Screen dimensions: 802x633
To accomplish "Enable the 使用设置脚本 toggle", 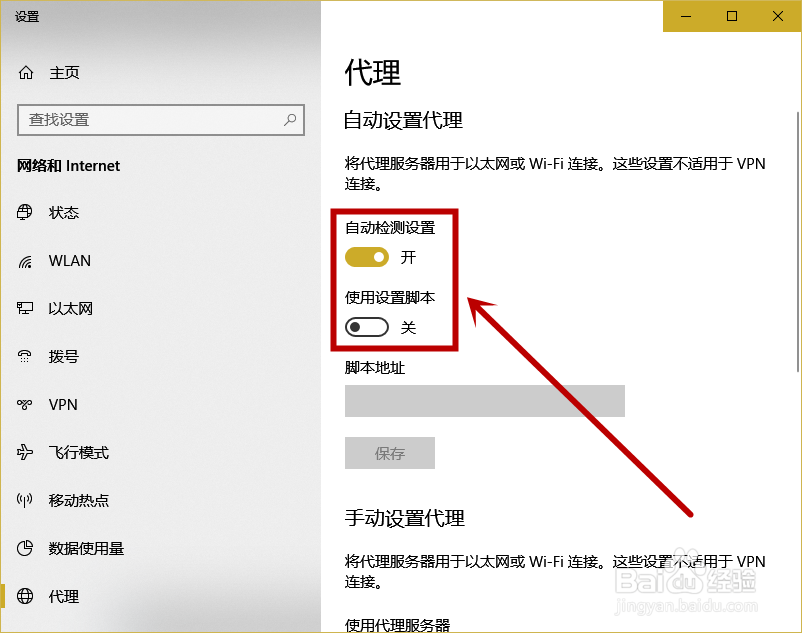I will point(366,327).
